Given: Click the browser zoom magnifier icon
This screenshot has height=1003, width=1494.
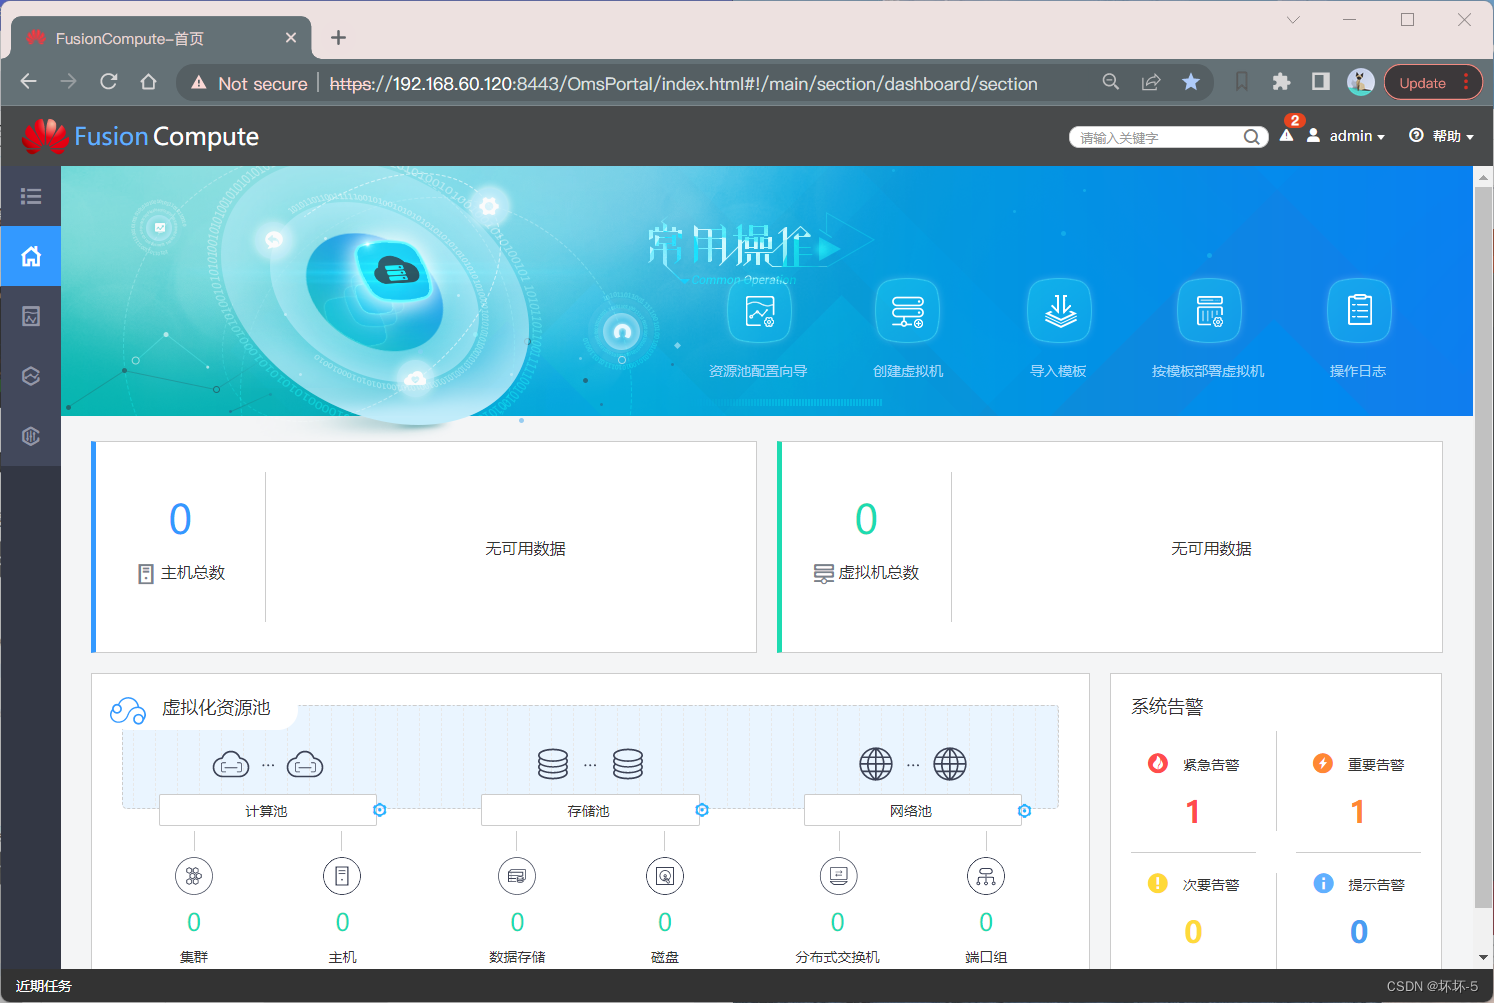Looking at the screenshot, I should pos(1111,82).
